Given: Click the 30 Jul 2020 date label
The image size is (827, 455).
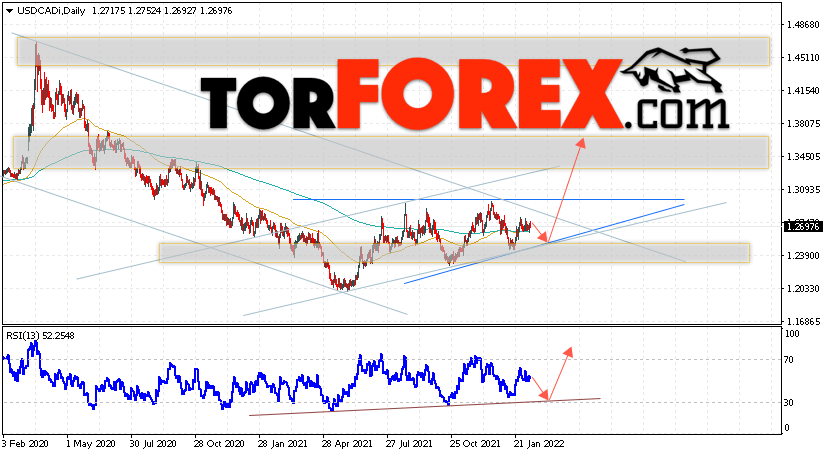Looking at the screenshot, I should pos(153,444).
